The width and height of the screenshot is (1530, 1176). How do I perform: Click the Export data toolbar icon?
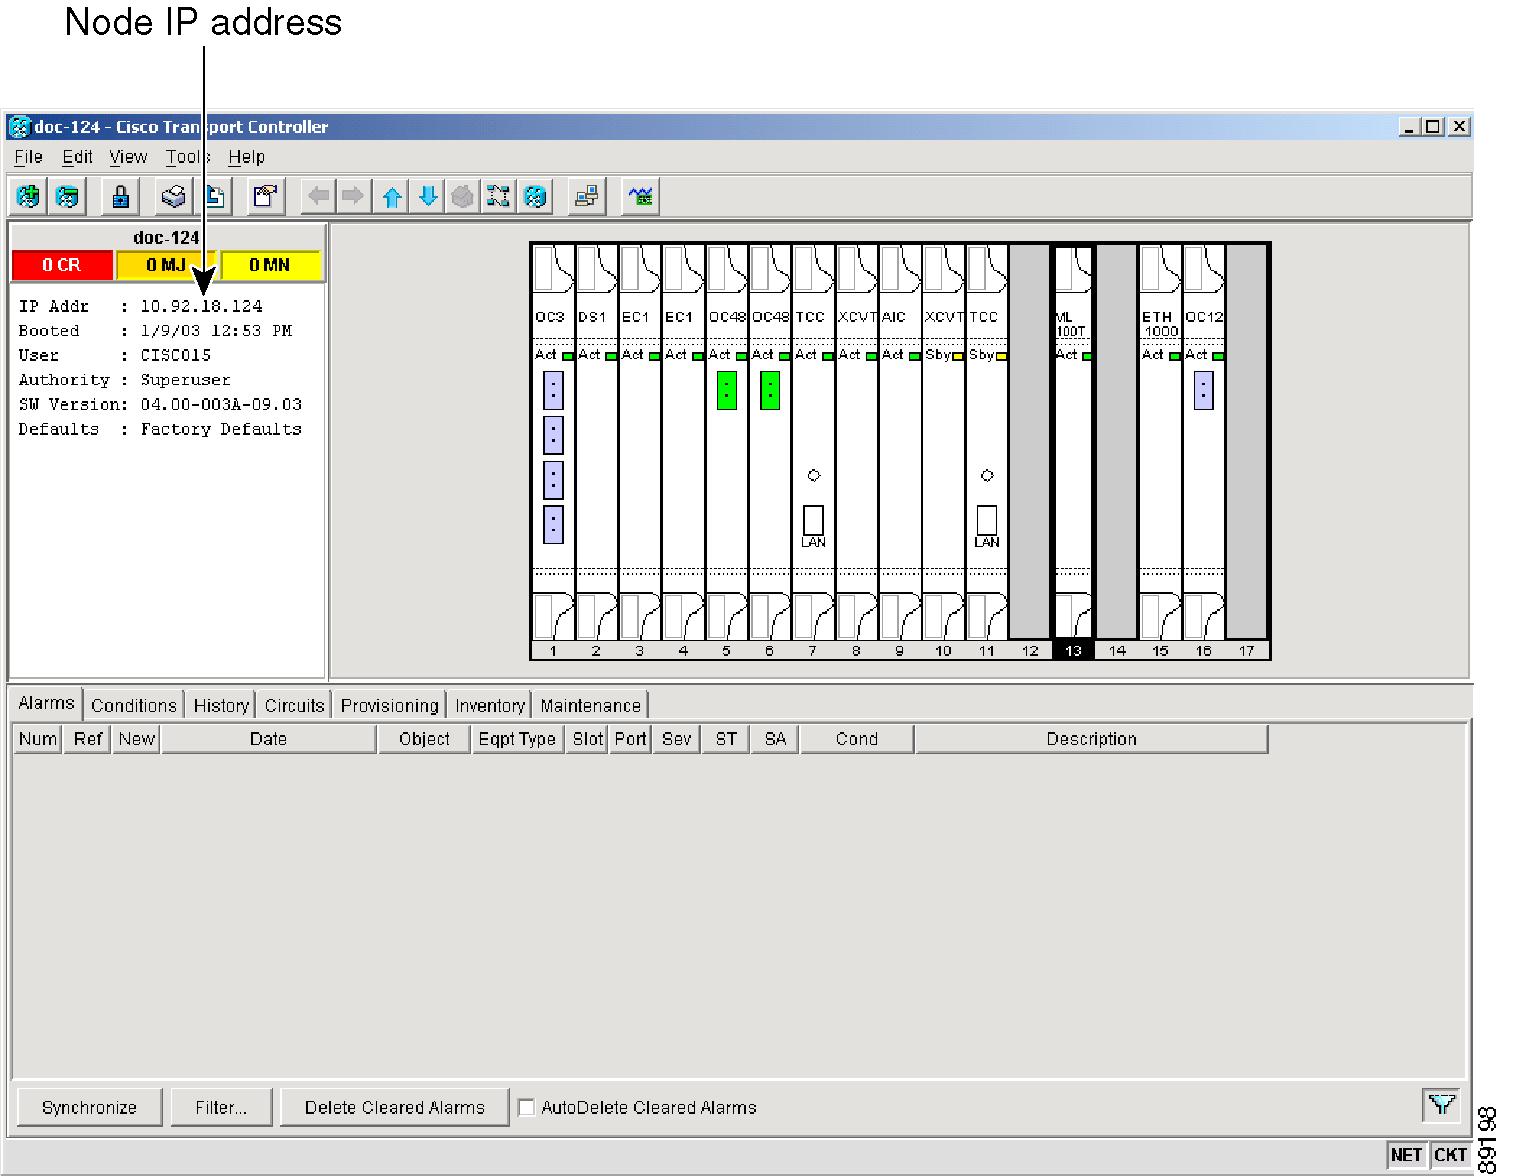(215, 196)
